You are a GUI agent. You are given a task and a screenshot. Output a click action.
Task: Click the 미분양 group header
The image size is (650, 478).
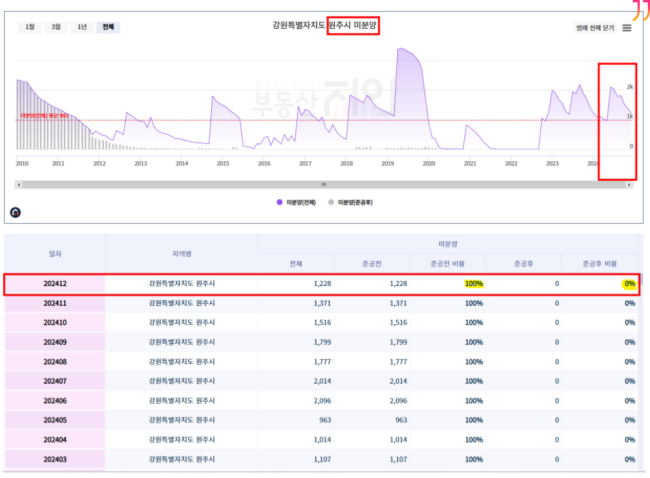coord(448,244)
